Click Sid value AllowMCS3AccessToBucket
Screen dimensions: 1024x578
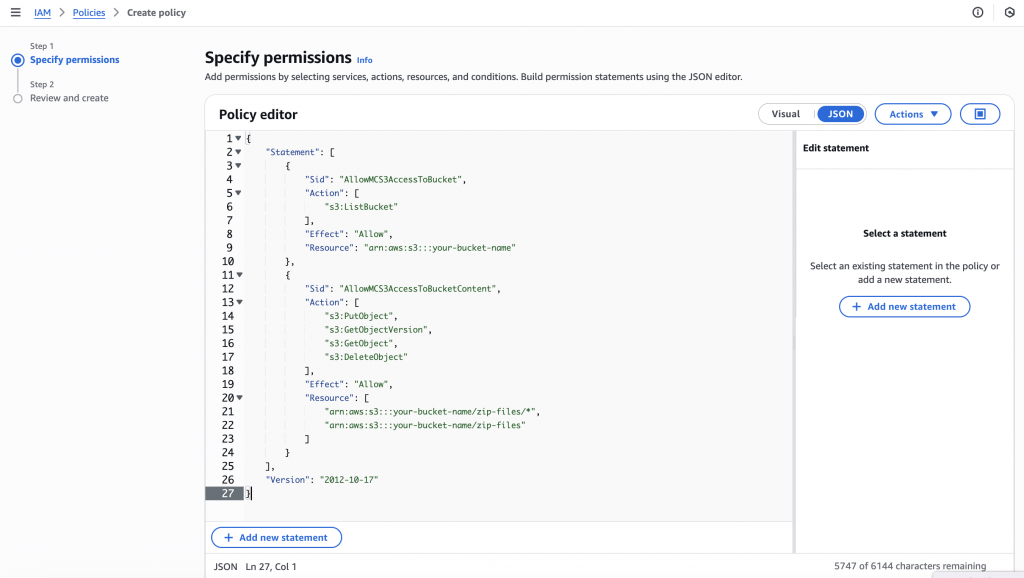[x=400, y=180]
